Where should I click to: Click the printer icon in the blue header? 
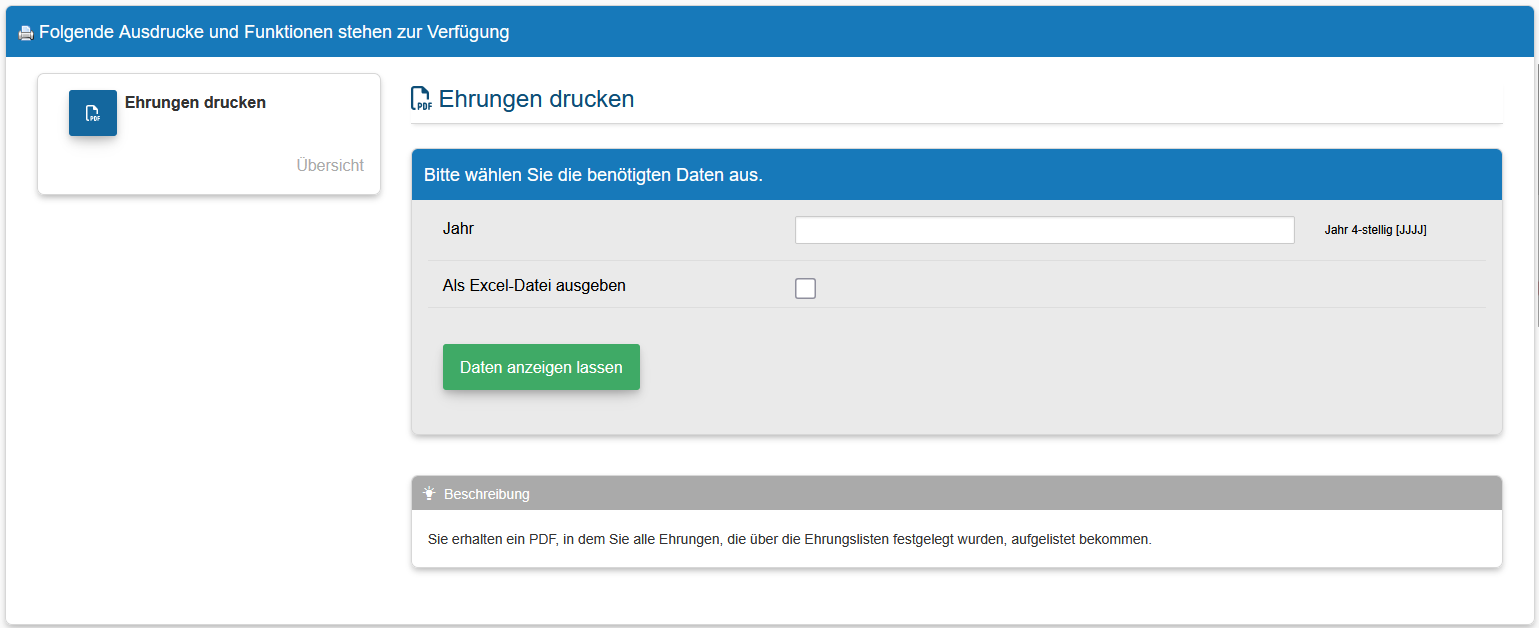point(26,33)
